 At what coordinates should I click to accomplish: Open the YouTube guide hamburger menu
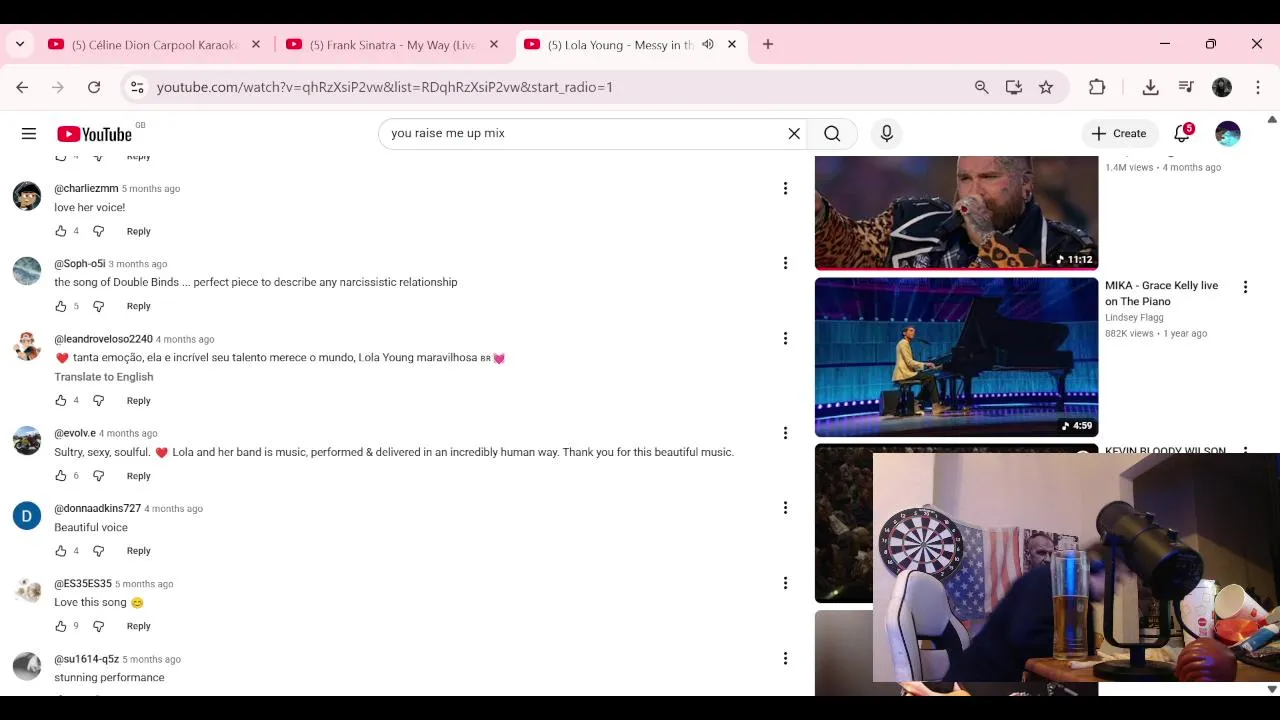[29, 134]
